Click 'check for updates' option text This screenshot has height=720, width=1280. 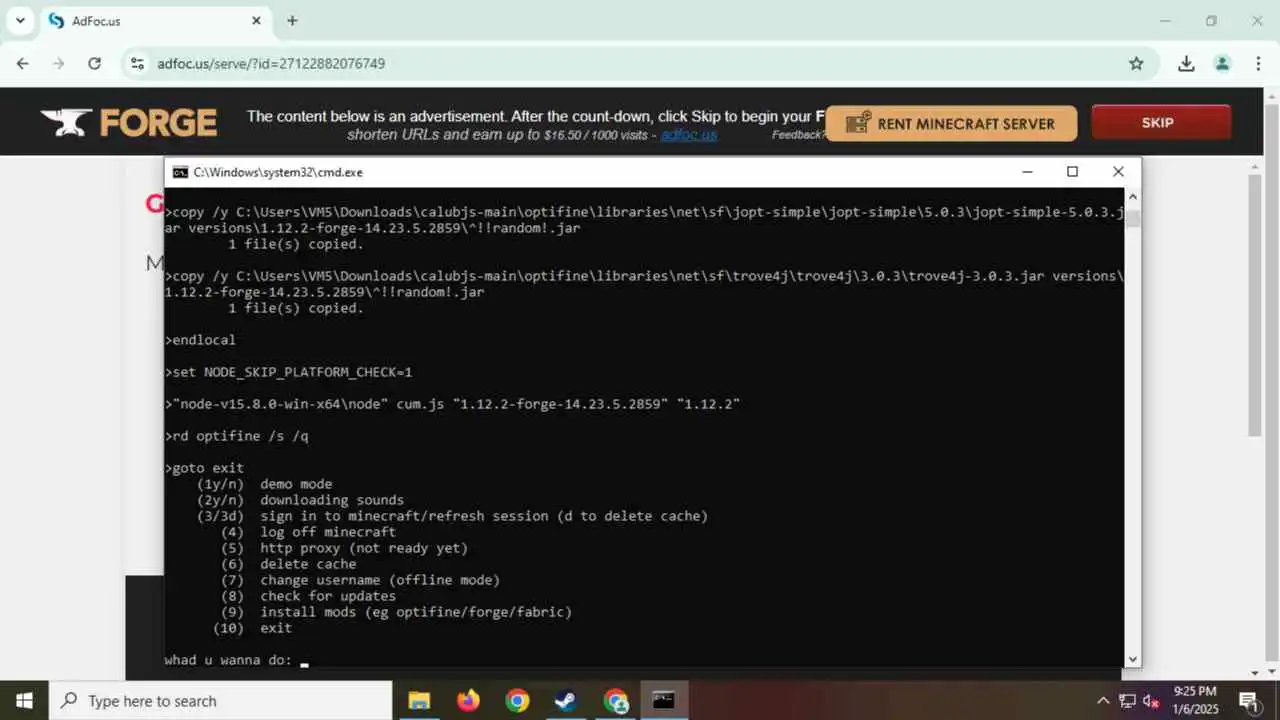coord(328,596)
